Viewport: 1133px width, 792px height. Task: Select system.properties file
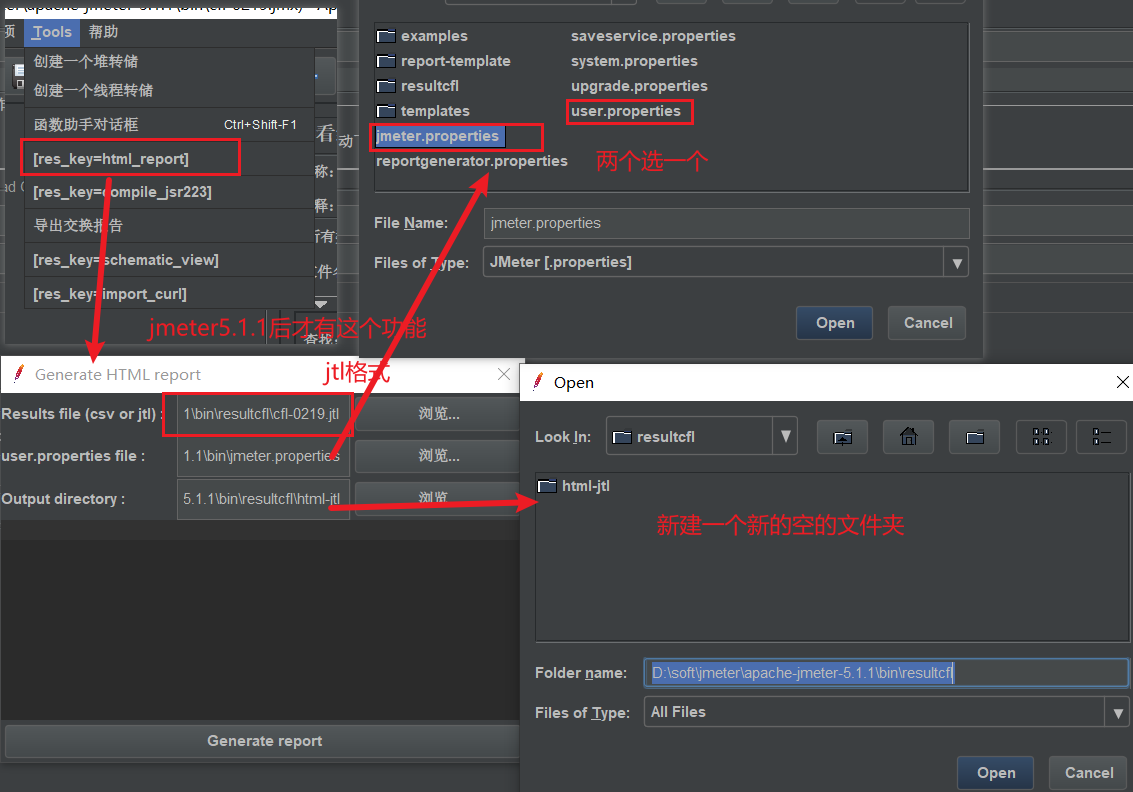pyautogui.click(x=634, y=61)
